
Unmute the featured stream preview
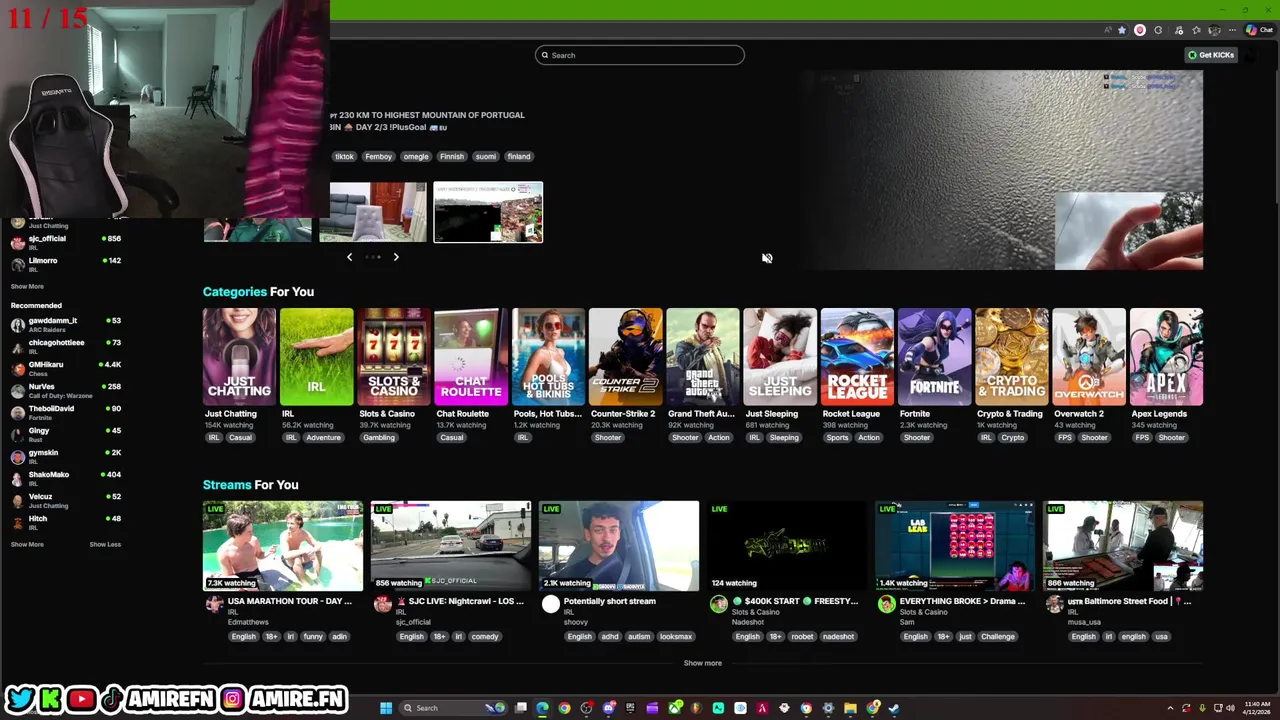(767, 258)
